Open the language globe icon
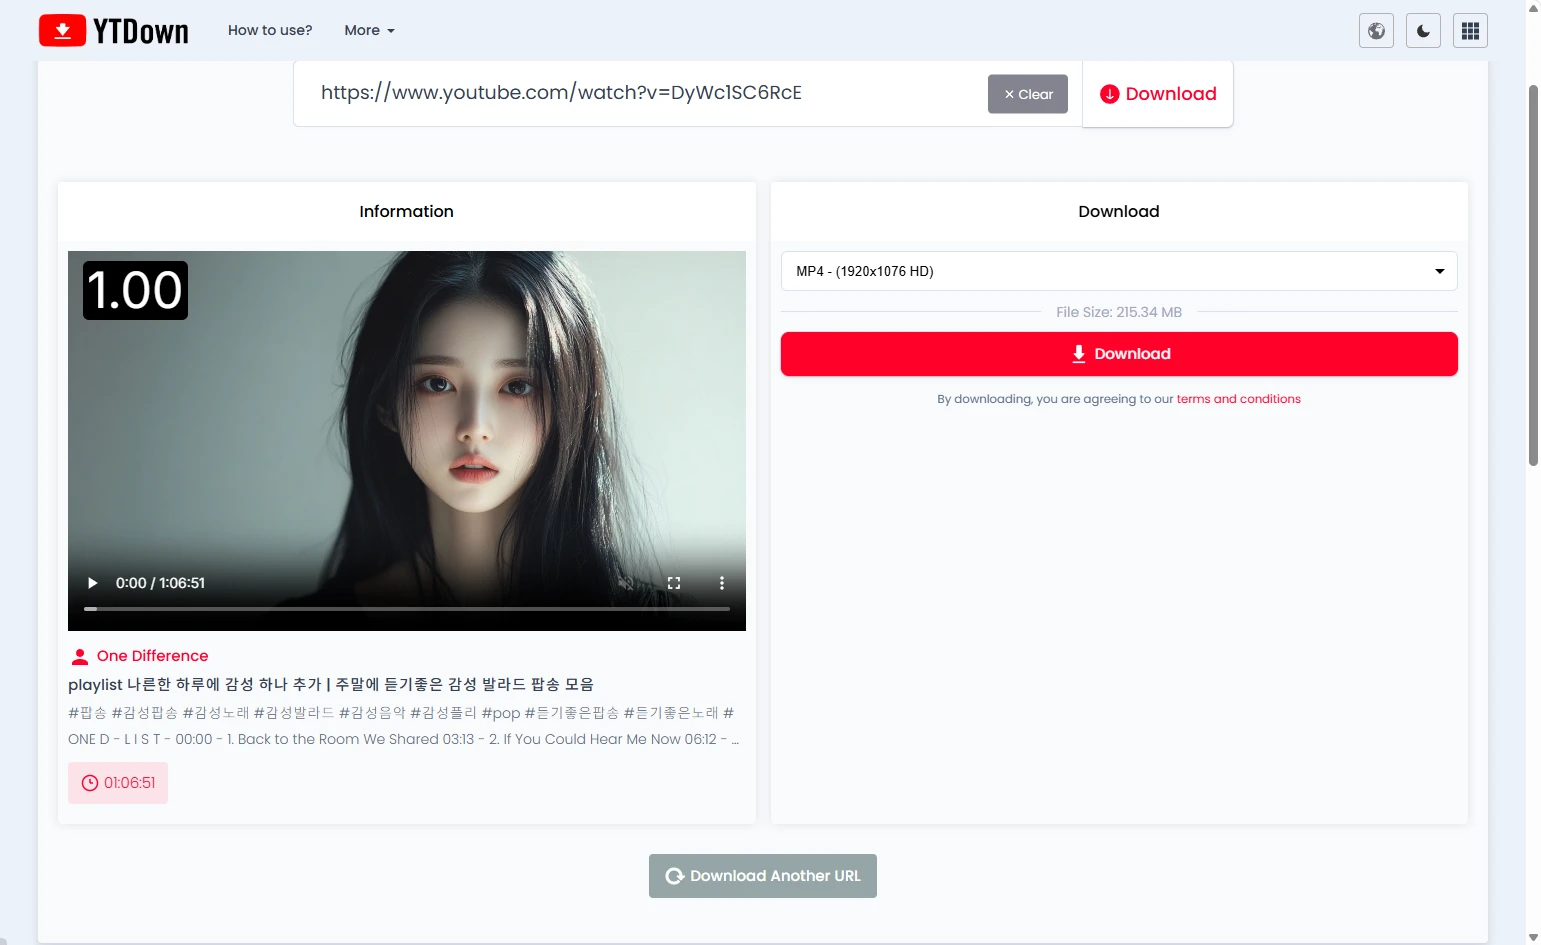The width and height of the screenshot is (1541, 945). [1376, 31]
